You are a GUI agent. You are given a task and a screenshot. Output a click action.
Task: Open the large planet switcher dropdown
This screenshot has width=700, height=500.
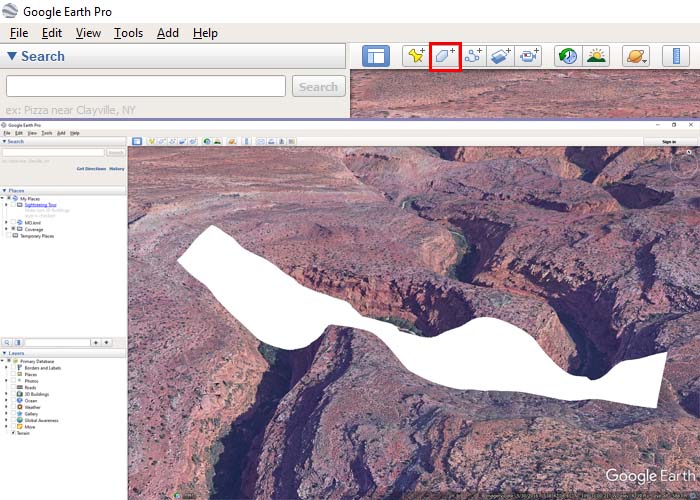(x=635, y=56)
